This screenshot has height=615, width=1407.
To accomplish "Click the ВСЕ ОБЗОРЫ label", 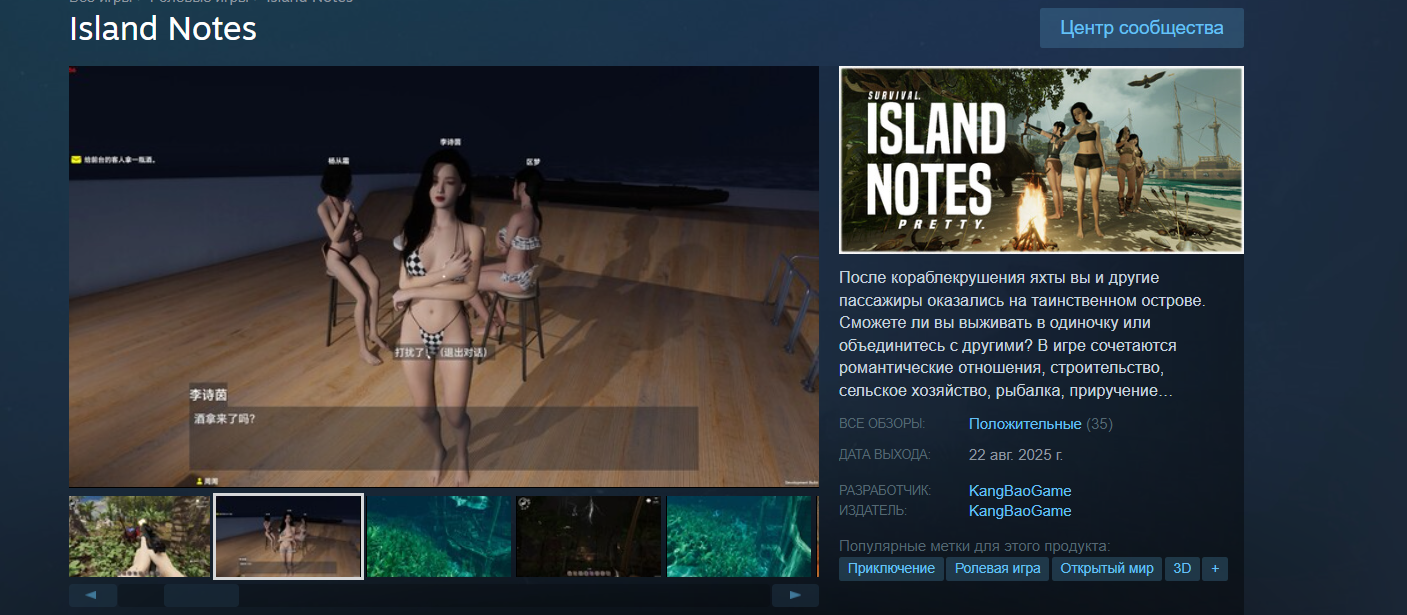I will pyautogui.click(x=882, y=424).
